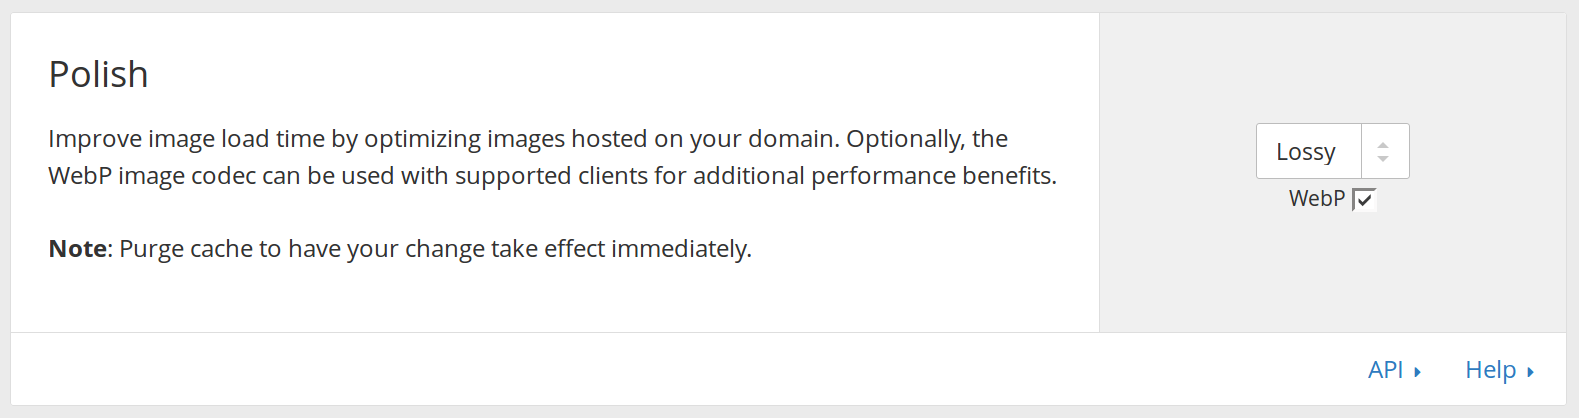Click the WebP image codec description line
This screenshot has width=1579, height=418.
point(553,176)
